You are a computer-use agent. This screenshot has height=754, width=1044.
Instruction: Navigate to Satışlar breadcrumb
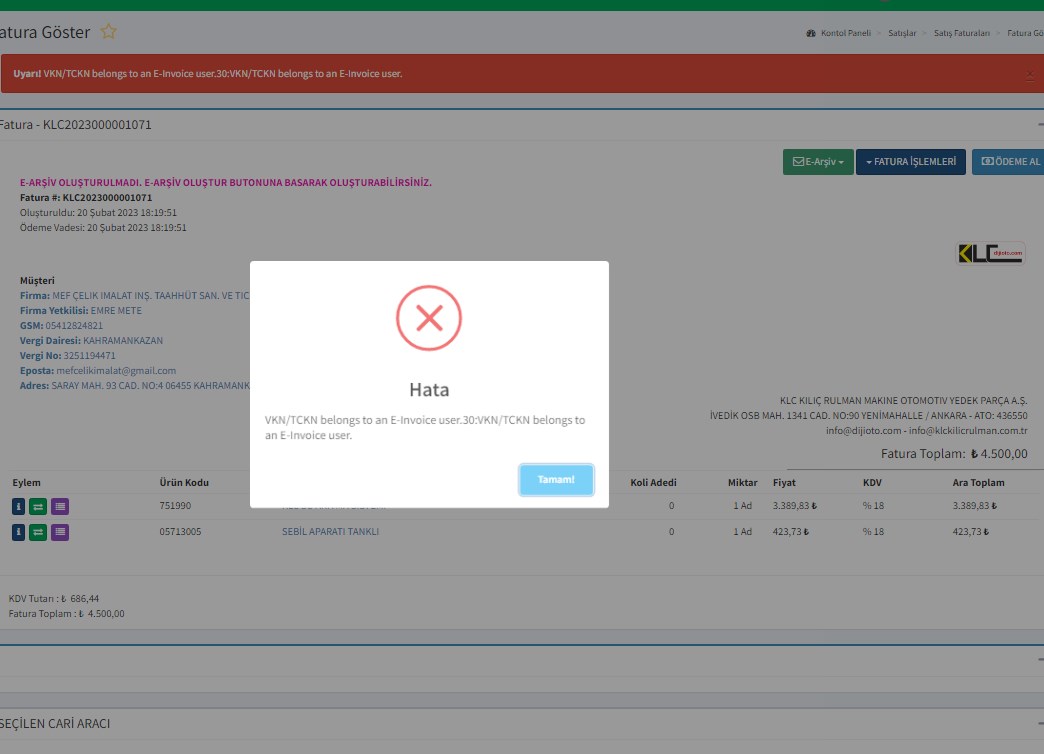901,33
